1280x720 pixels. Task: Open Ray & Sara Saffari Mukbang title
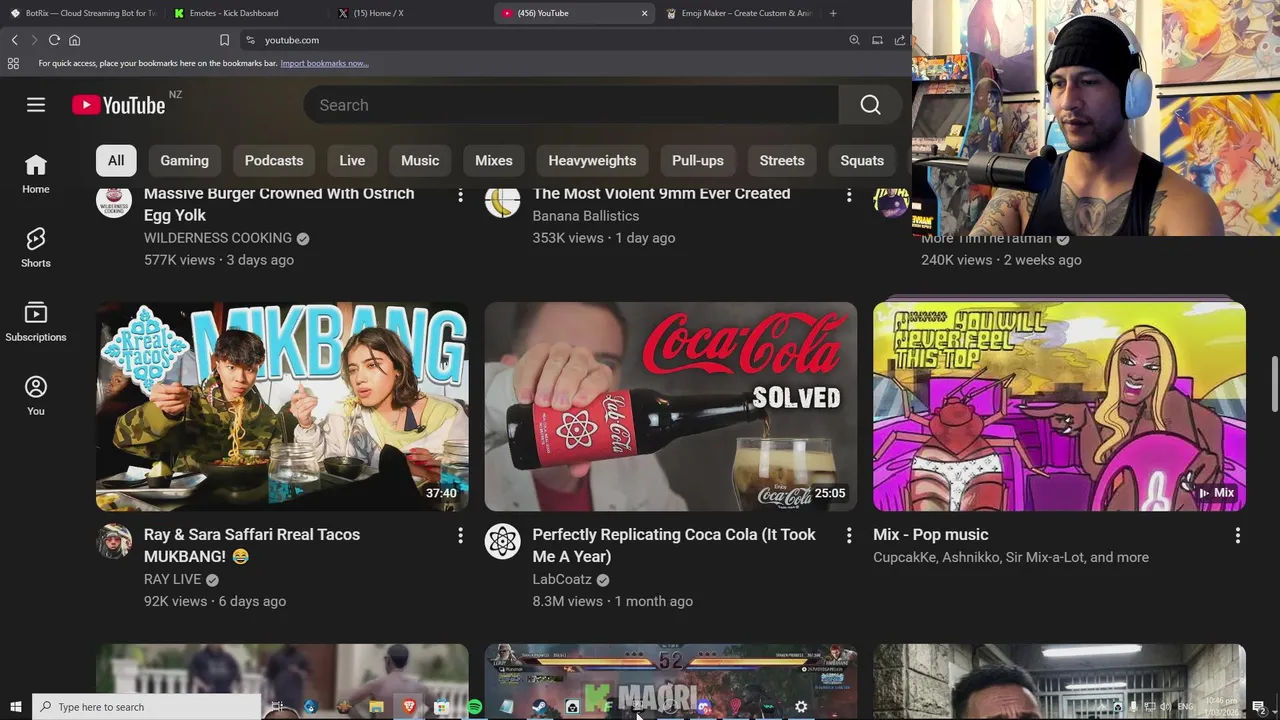[x=252, y=545]
